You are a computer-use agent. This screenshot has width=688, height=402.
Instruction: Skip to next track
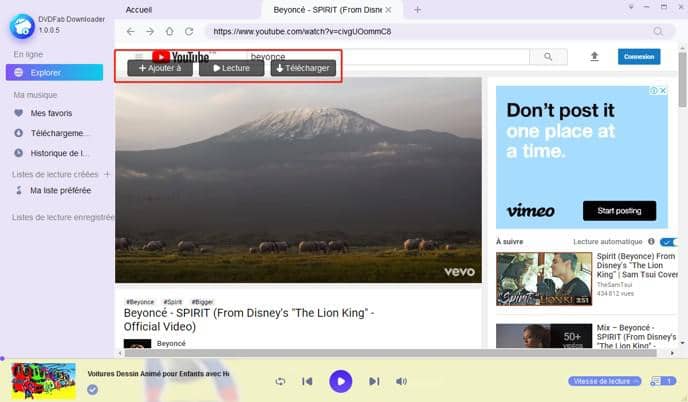click(x=374, y=381)
